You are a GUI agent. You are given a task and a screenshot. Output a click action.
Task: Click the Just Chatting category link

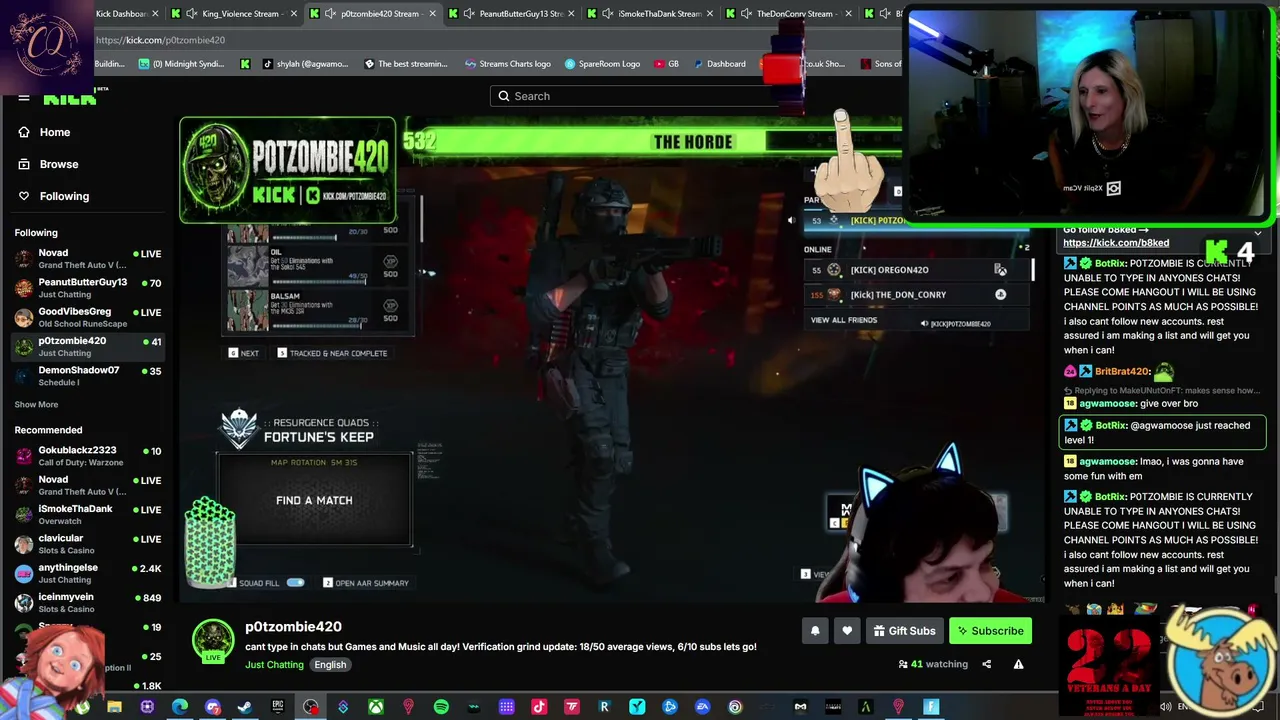click(274, 665)
